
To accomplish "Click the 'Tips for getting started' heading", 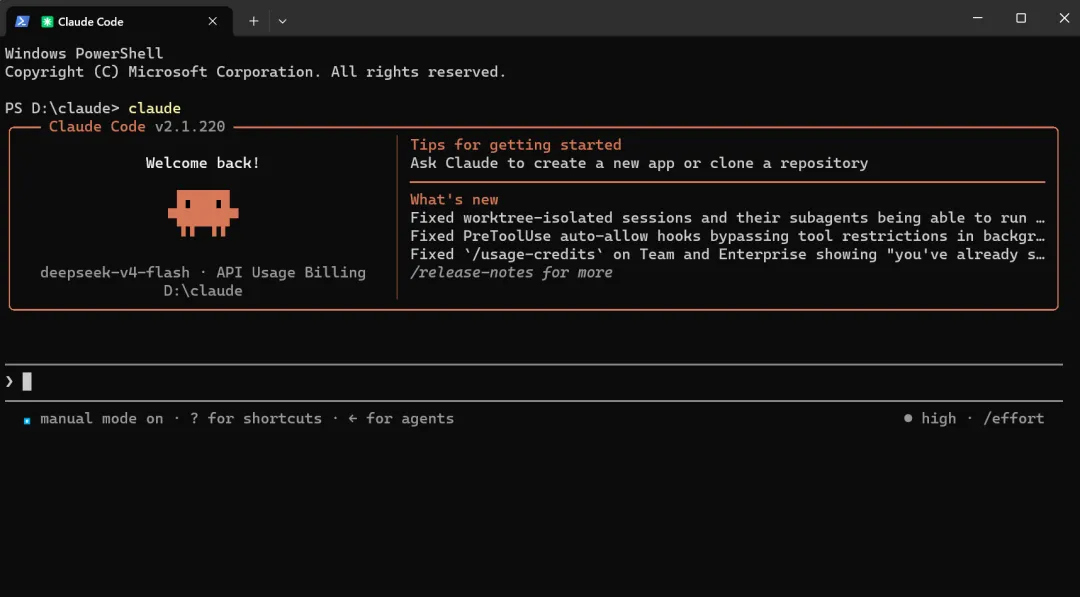I will [x=516, y=145].
